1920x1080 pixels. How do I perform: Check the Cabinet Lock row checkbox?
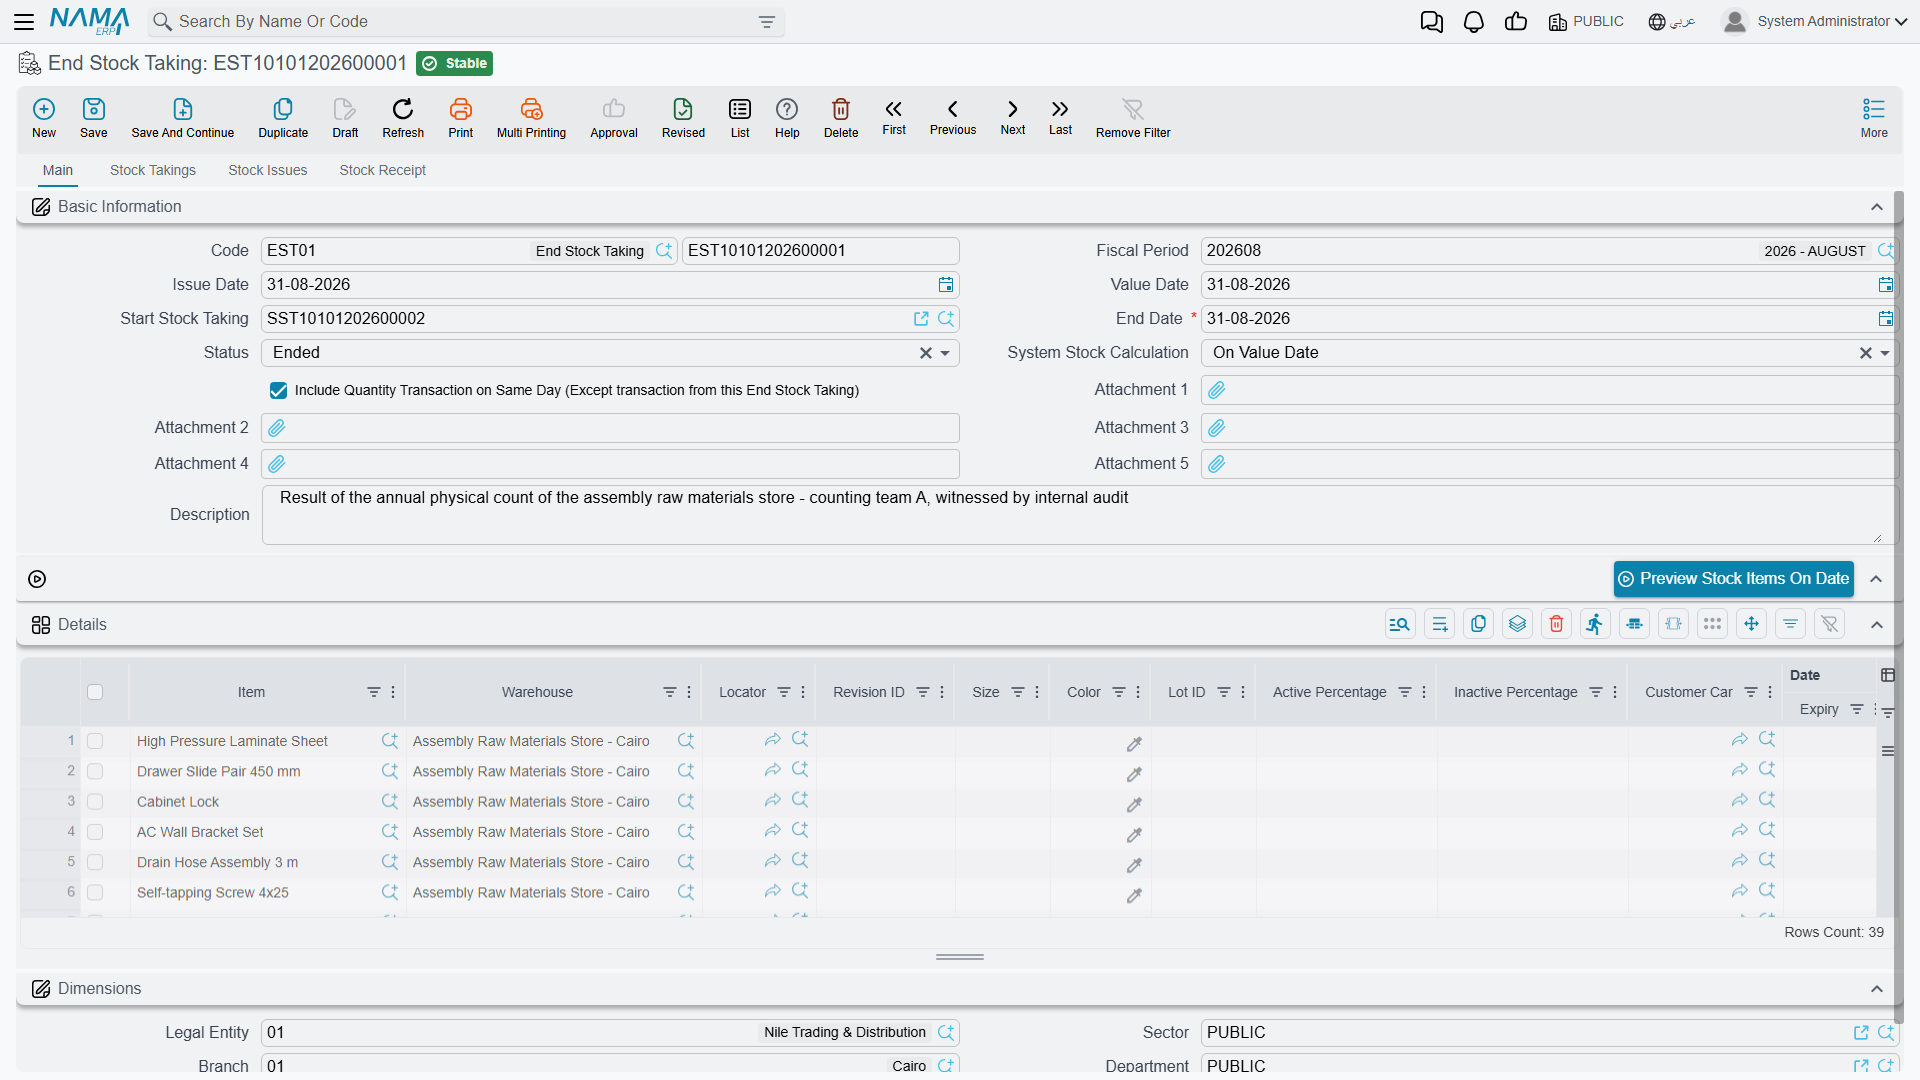coord(95,802)
